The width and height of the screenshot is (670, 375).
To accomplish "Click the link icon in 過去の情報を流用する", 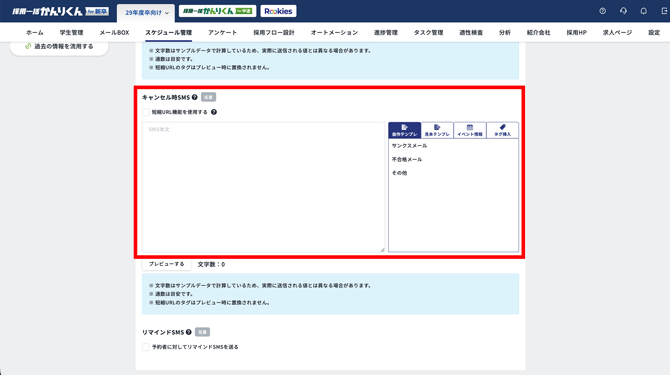I will coord(28,46).
